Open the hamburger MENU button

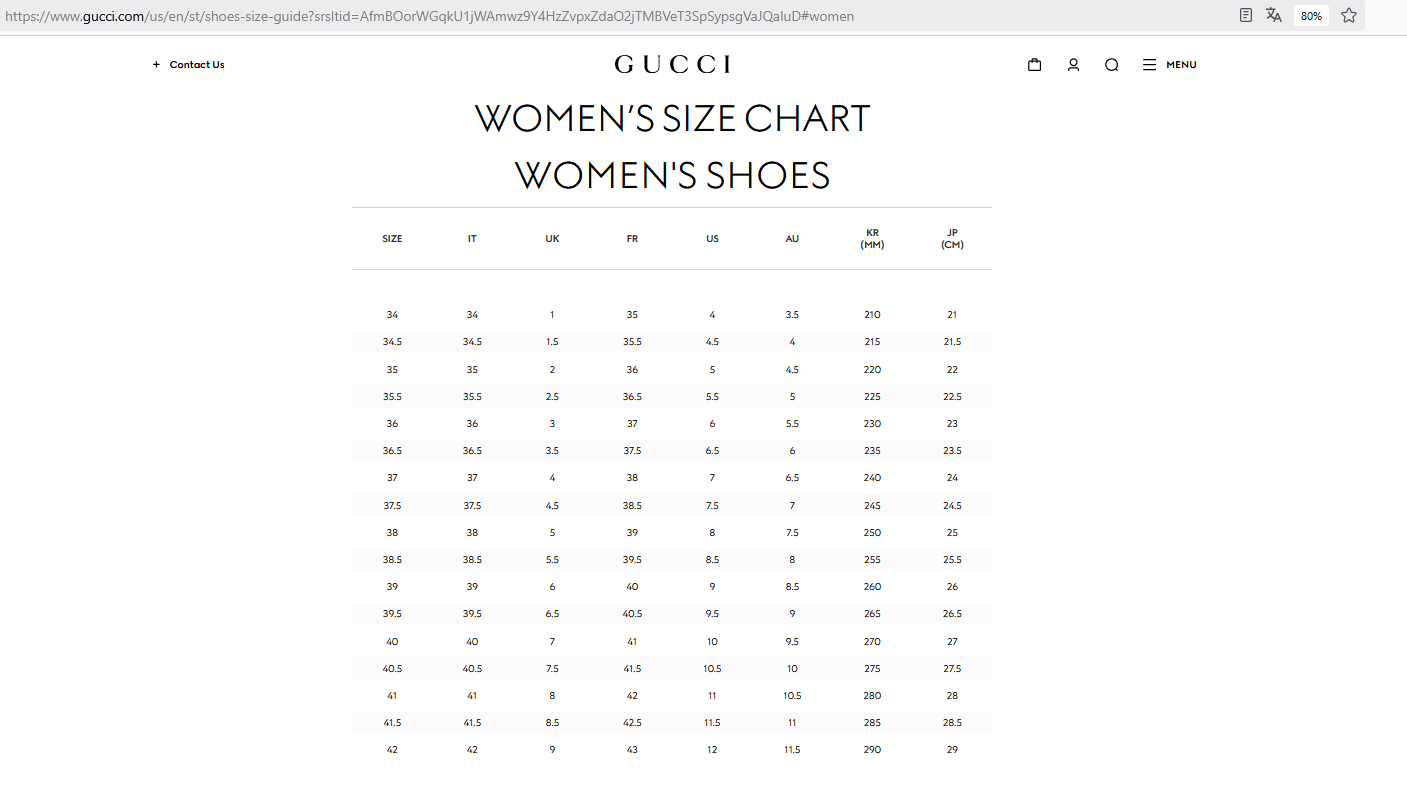coord(1169,65)
